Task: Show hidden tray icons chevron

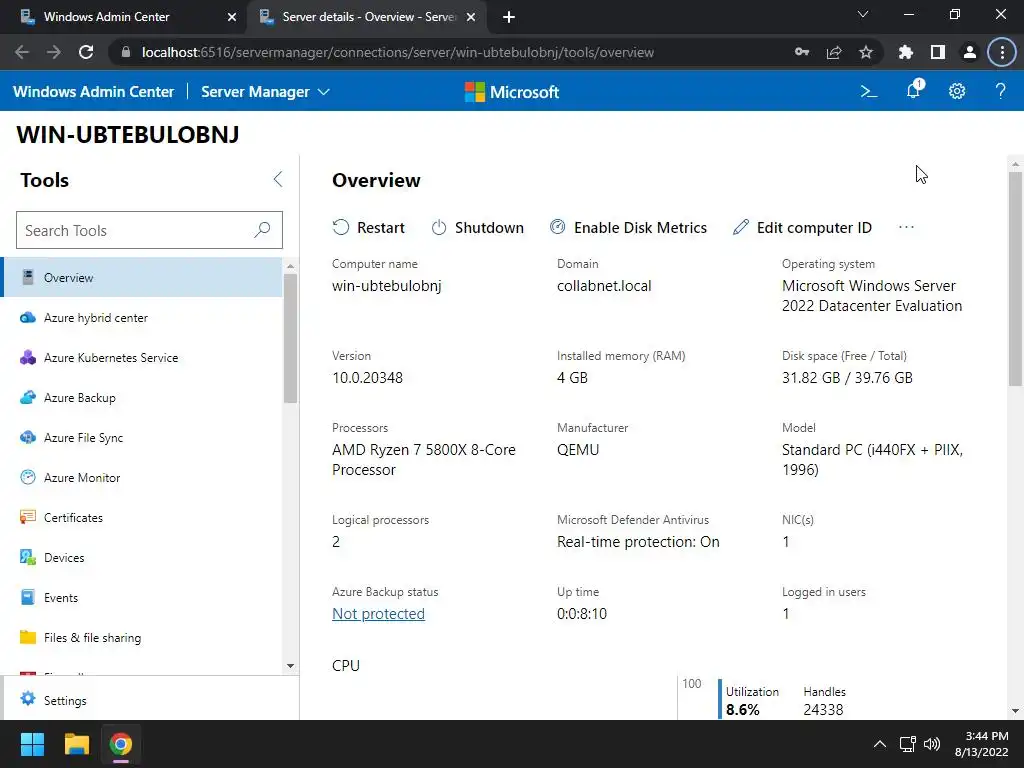Action: click(880, 744)
